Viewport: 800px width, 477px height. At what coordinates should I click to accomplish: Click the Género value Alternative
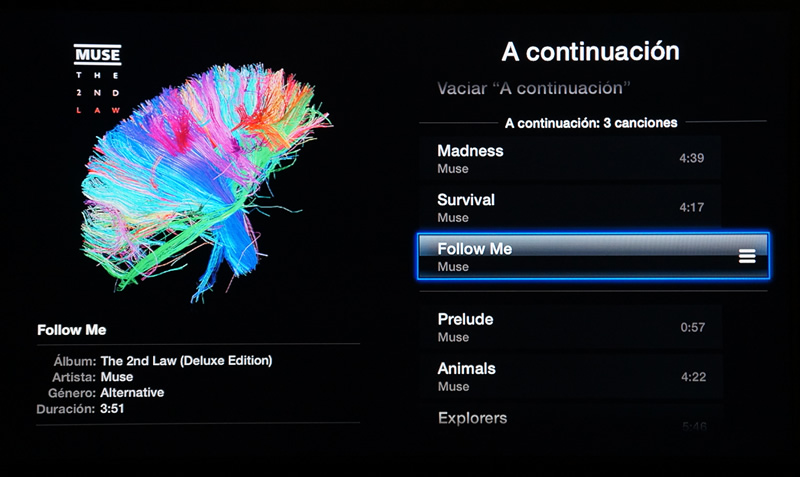tap(132, 393)
